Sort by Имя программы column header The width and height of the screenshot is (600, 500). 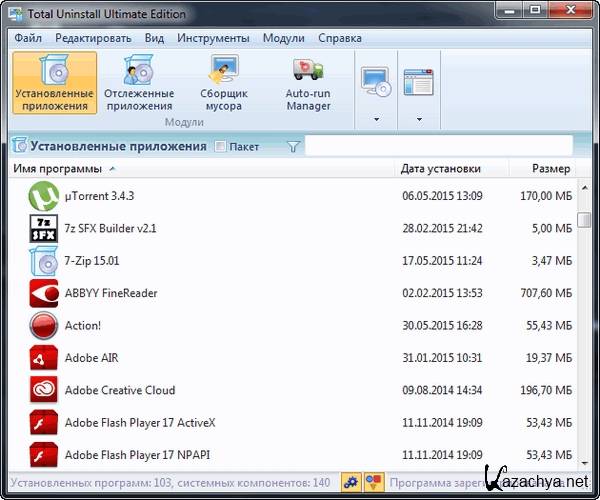coord(58,169)
